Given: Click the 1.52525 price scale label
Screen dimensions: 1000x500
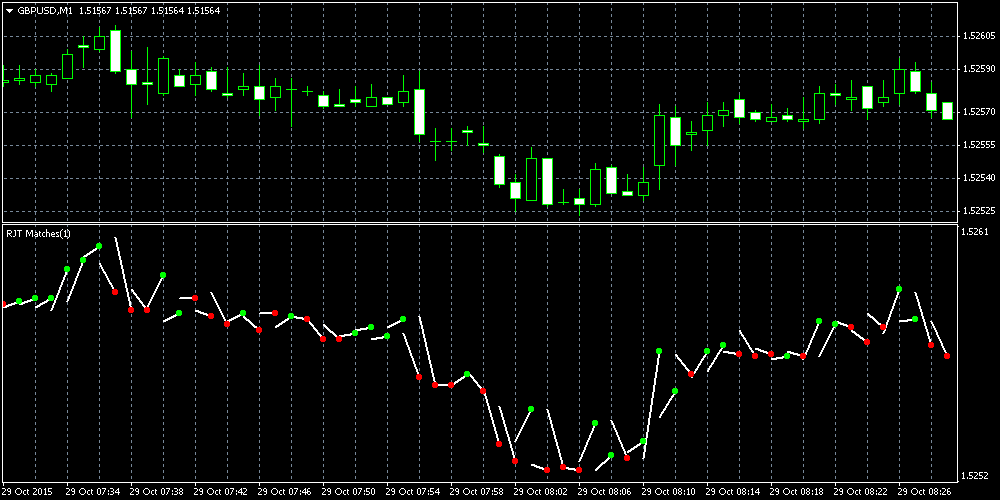Looking at the screenshot, I should 978,210.
